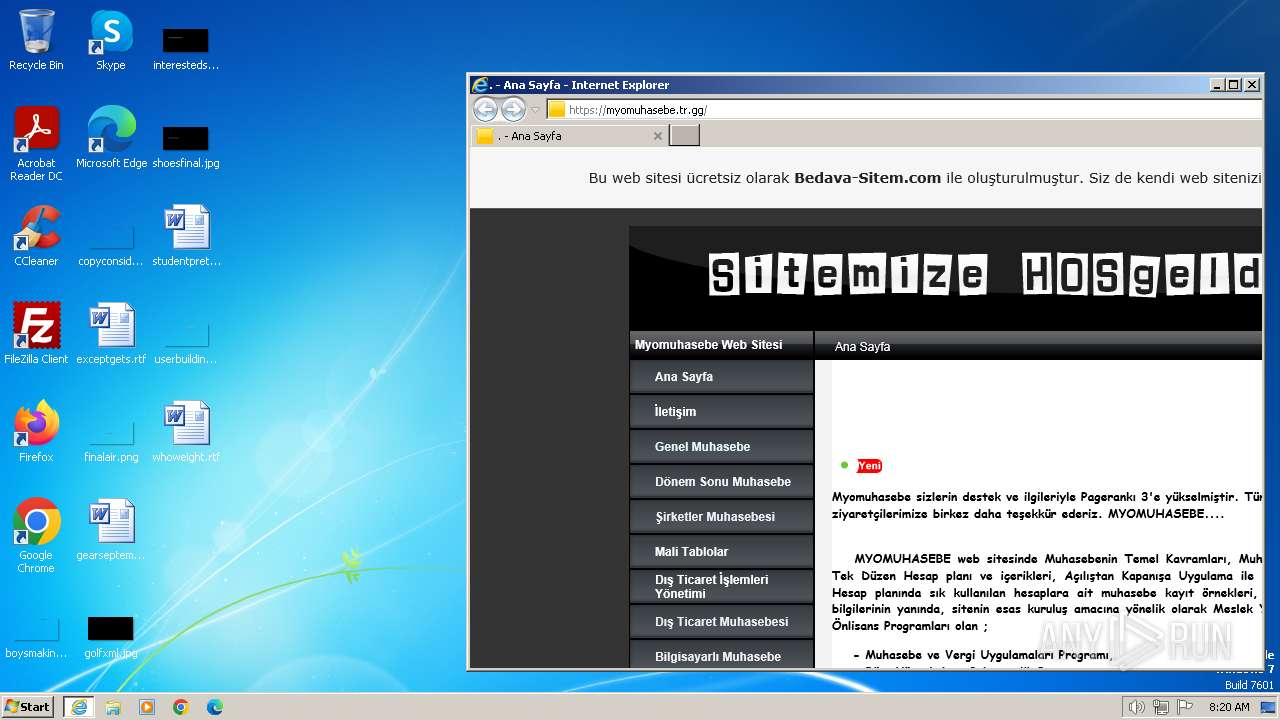Viewport: 1280px width, 720px height.
Task: Select golfxml.jpg desktop file
Action: [111, 636]
